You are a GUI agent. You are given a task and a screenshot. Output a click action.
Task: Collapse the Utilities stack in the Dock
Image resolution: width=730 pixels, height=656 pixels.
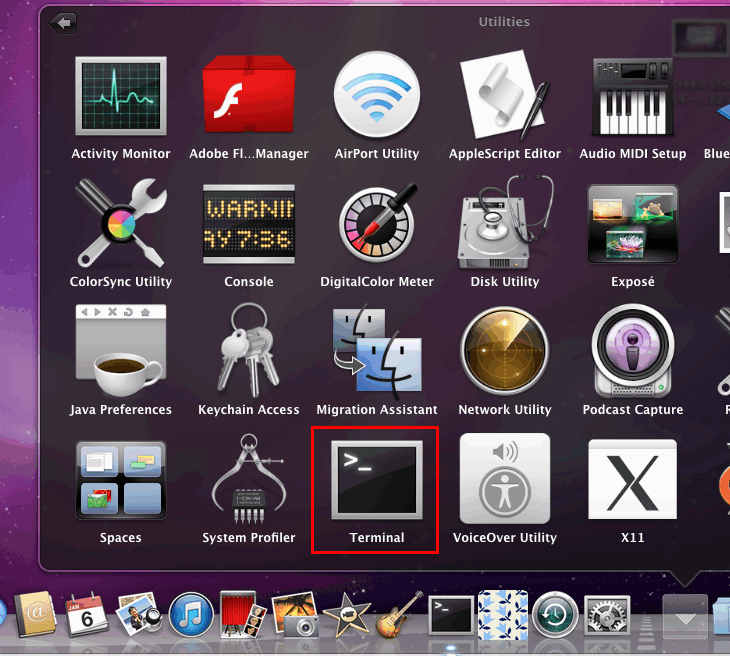[685, 616]
